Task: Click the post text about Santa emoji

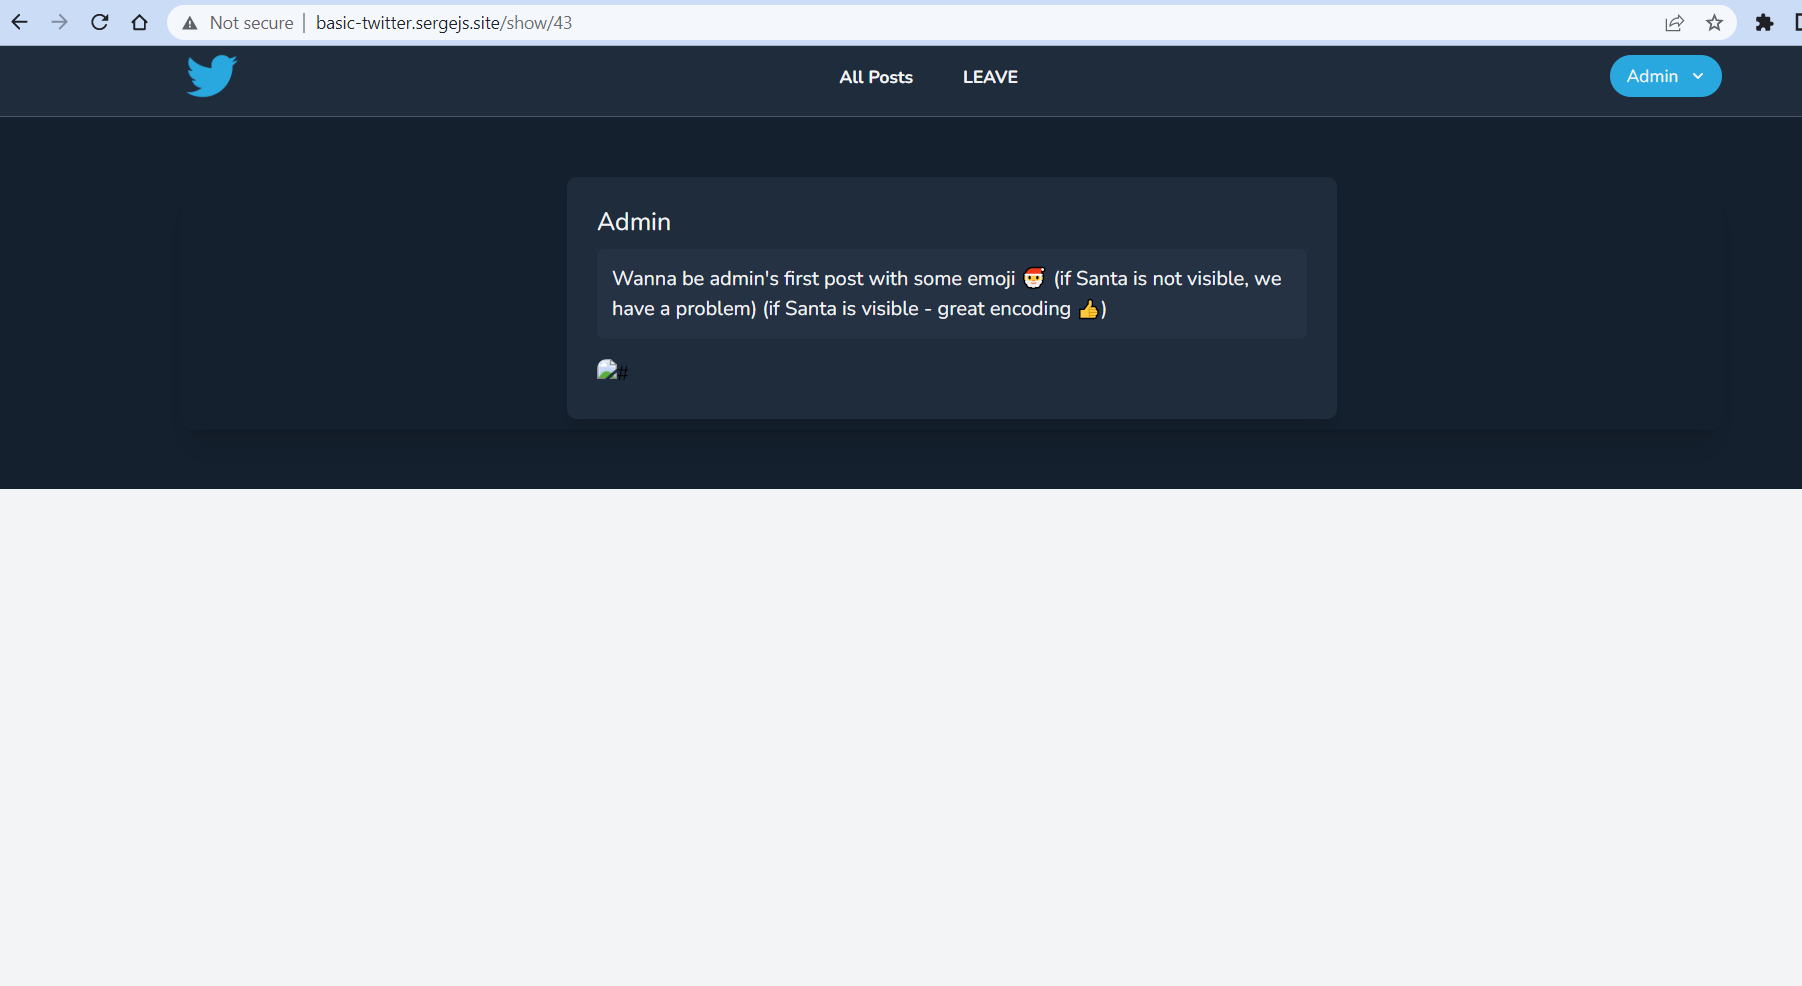Action: [951, 294]
